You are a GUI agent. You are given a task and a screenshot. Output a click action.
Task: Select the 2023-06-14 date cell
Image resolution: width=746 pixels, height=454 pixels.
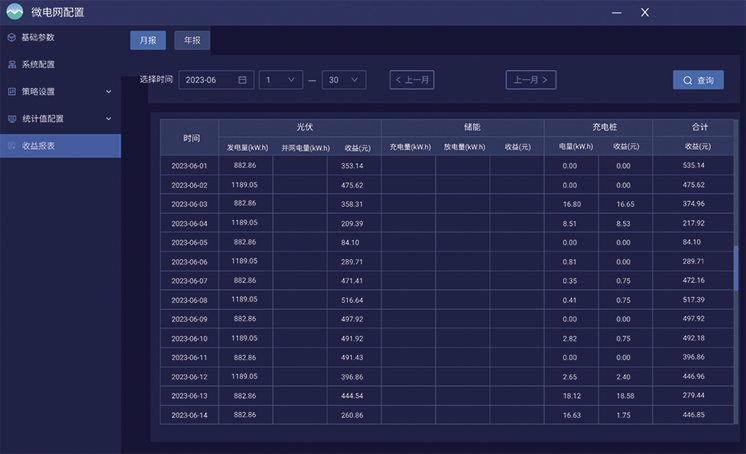pos(189,415)
